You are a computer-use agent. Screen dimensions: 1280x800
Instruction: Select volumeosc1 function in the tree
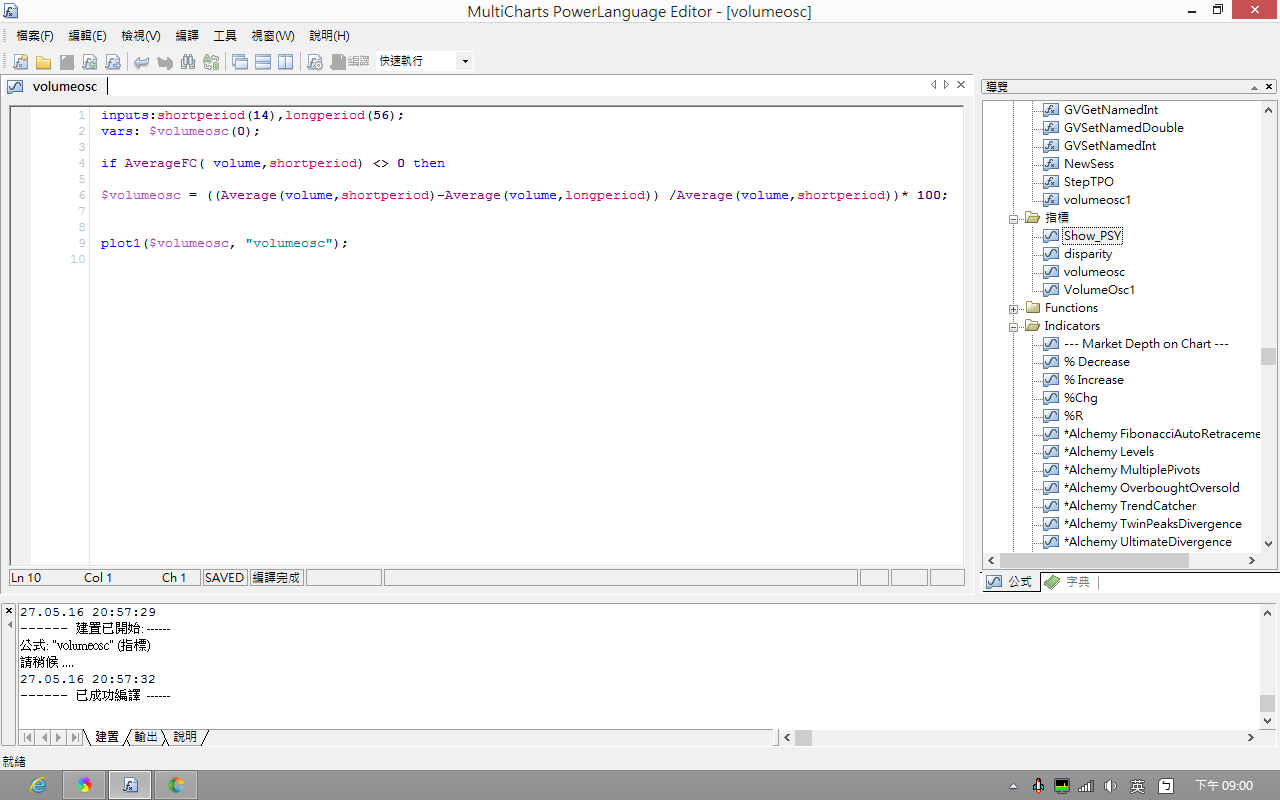1097,200
